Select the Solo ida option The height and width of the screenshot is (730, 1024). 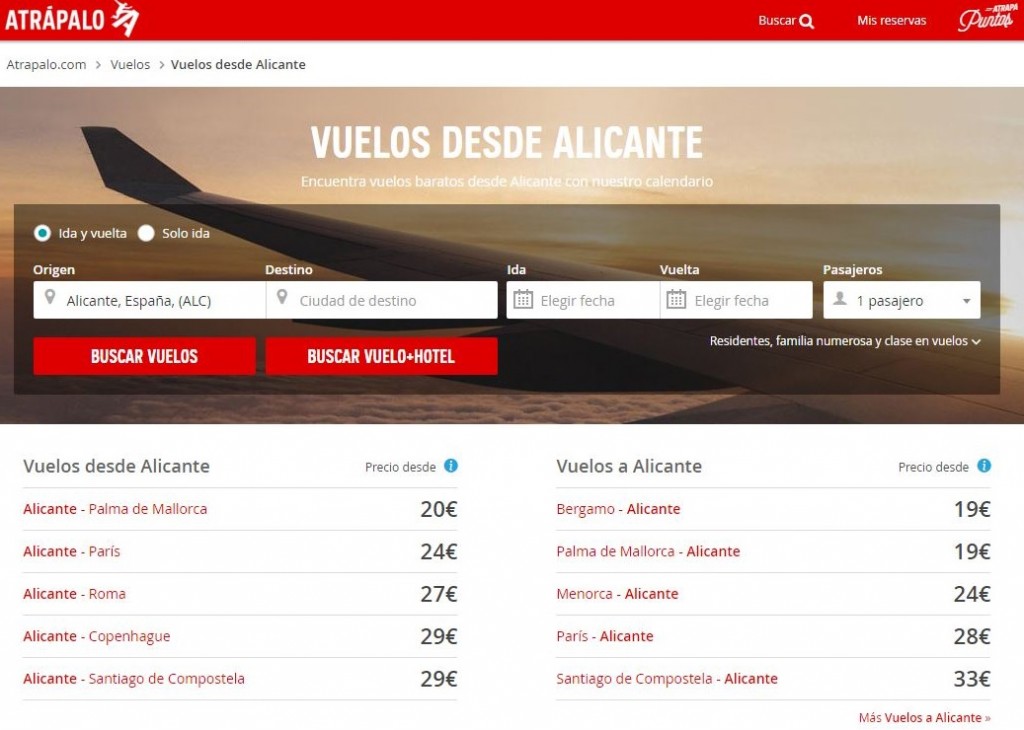pos(146,232)
